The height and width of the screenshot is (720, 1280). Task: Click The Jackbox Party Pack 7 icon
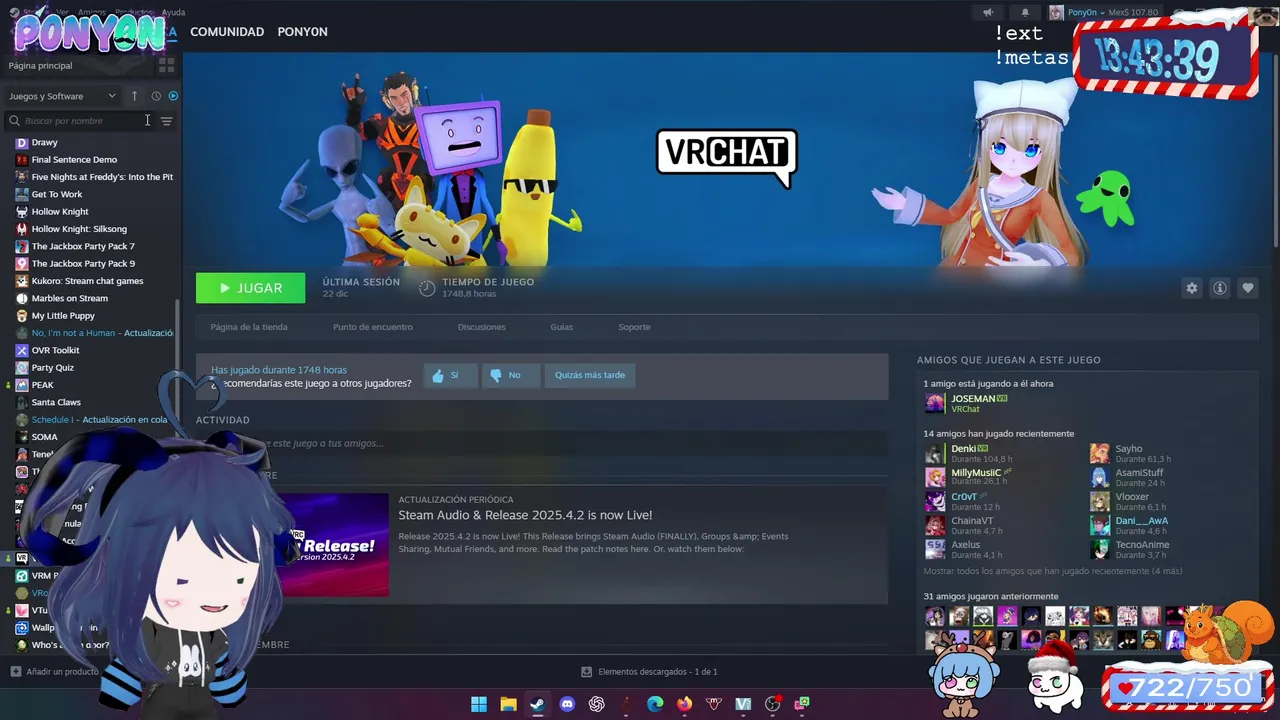tap(22, 246)
